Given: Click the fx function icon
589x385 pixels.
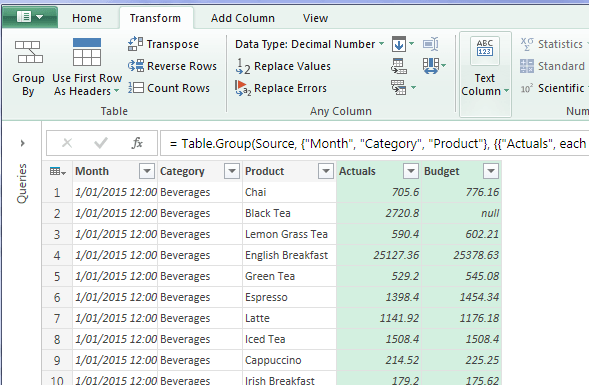Looking at the screenshot, I should pyautogui.click(x=137, y=143).
